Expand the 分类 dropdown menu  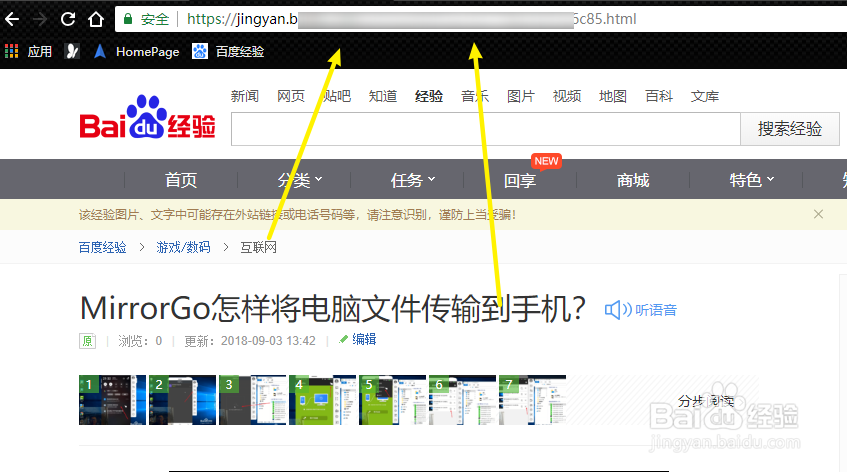(x=300, y=180)
